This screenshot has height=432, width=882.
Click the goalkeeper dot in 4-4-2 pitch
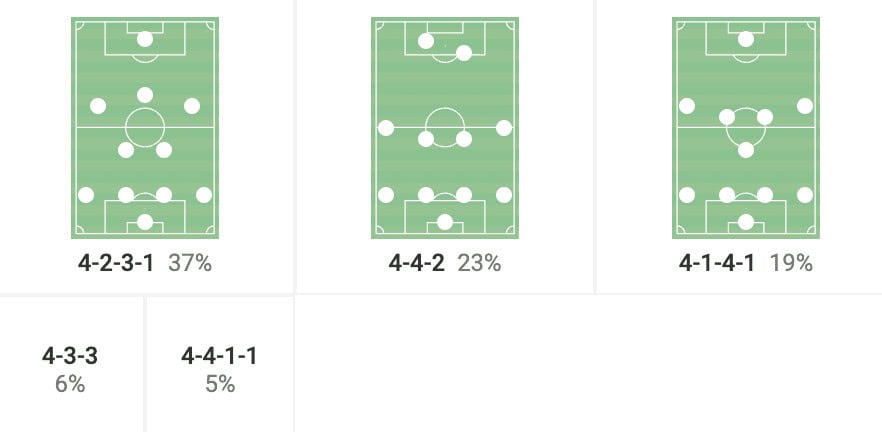click(445, 222)
